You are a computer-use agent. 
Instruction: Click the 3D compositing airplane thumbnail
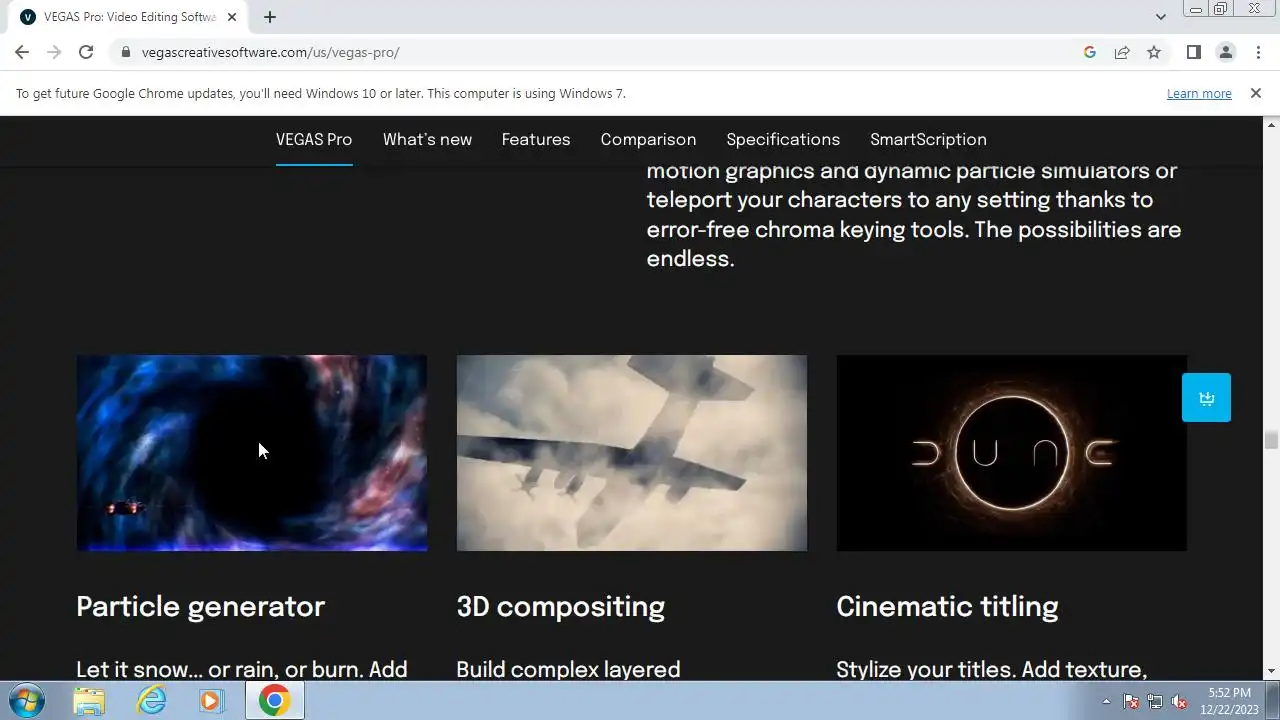pyautogui.click(x=632, y=453)
